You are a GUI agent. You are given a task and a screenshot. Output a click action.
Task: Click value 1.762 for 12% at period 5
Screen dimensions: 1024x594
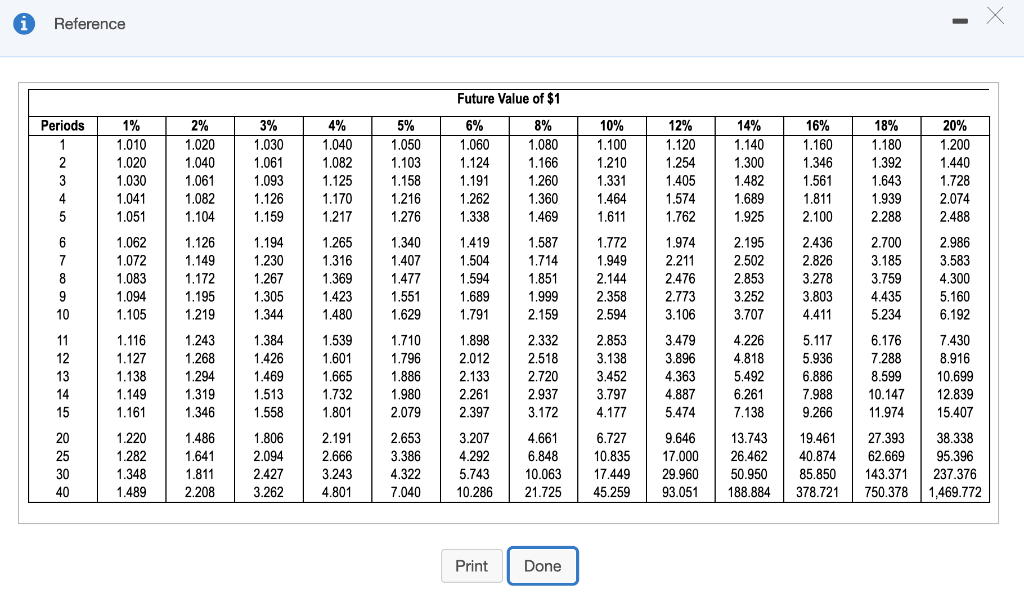680,217
